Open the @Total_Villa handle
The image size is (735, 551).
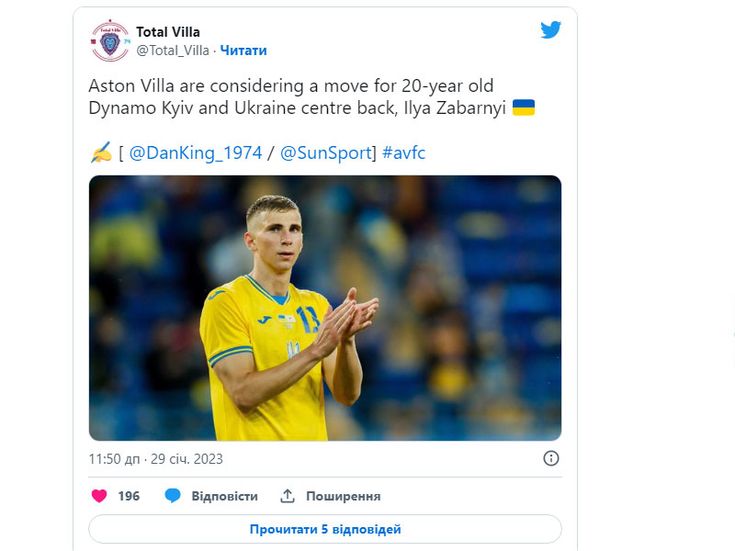pyautogui.click(x=172, y=50)
